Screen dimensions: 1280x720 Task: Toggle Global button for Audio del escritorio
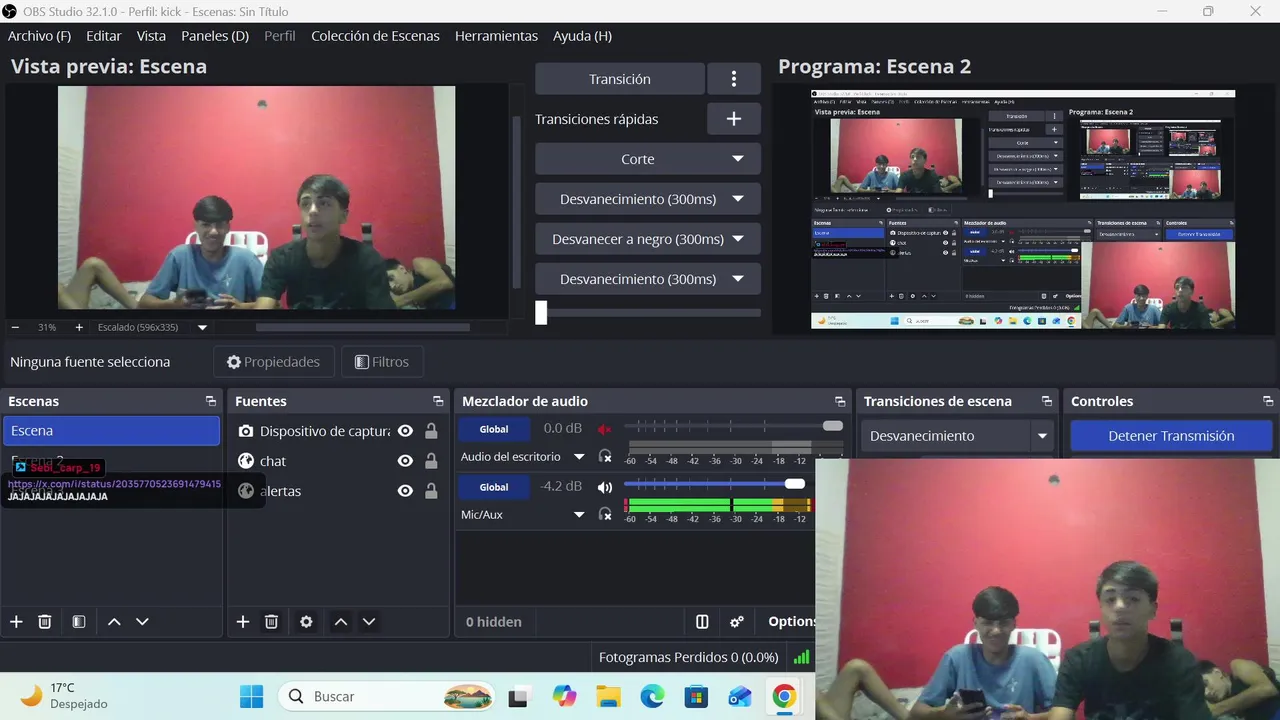[x=494, y=429]
